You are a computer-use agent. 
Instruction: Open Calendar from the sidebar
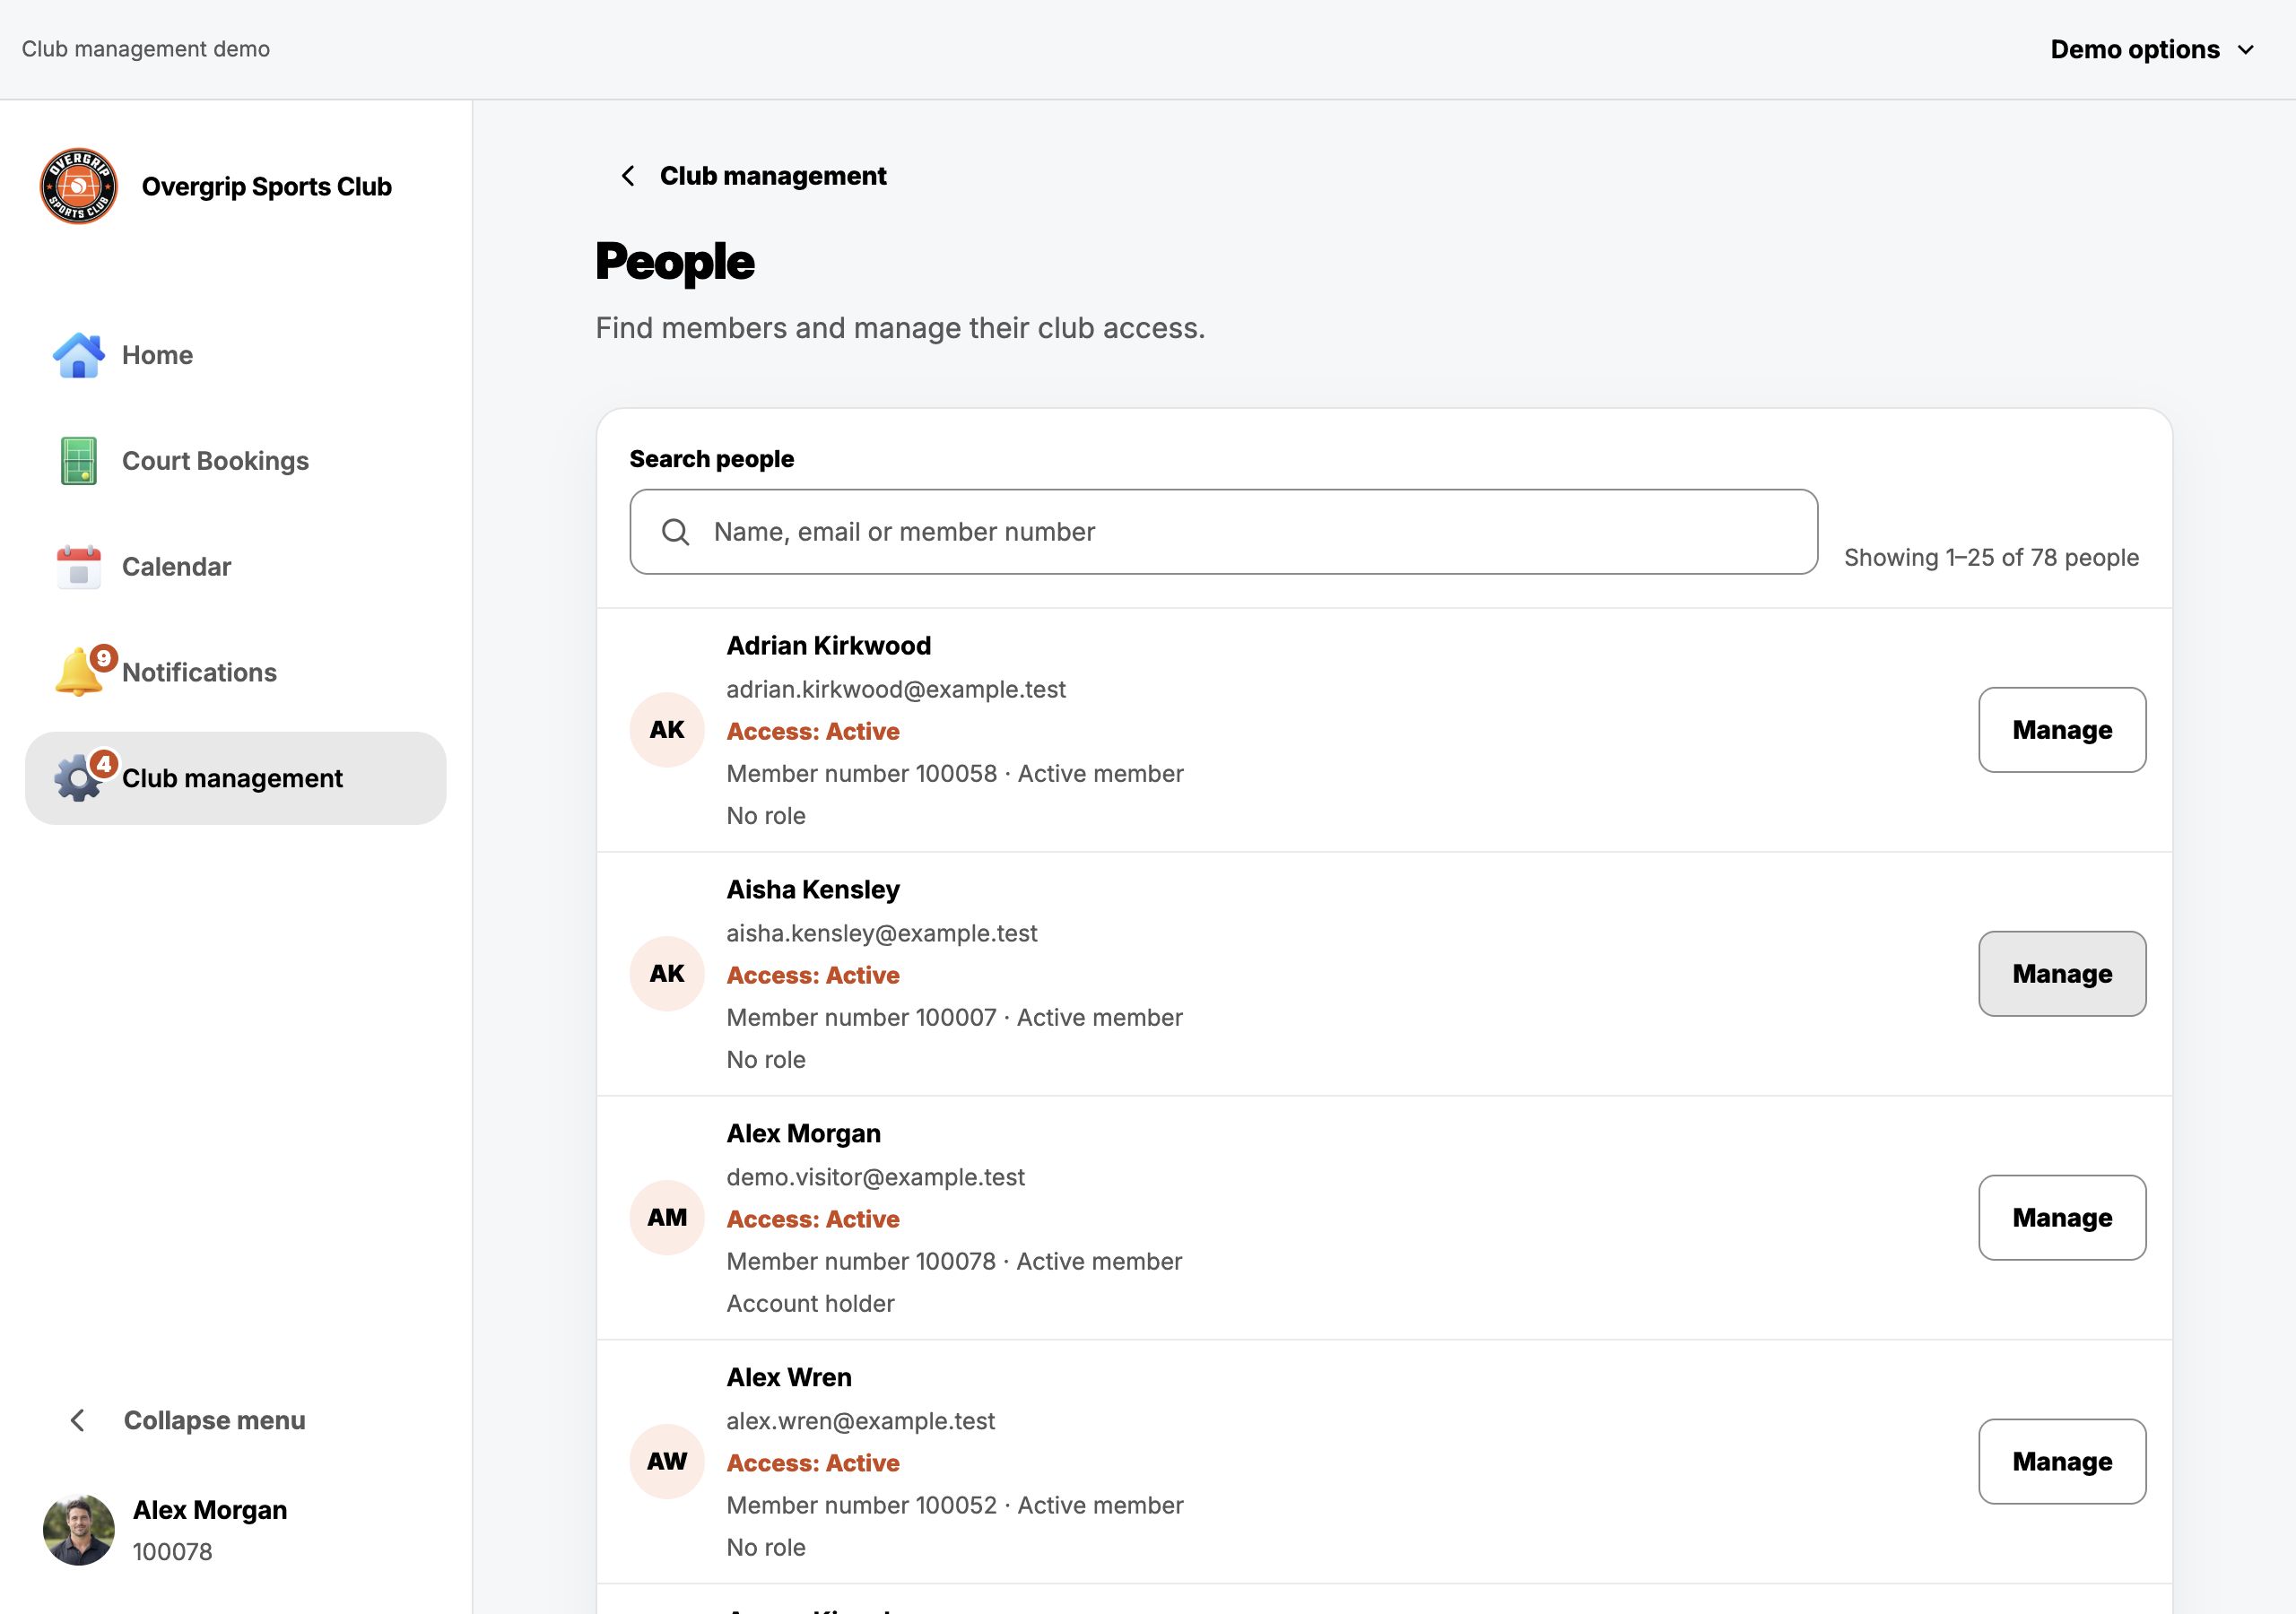(236, 567)
